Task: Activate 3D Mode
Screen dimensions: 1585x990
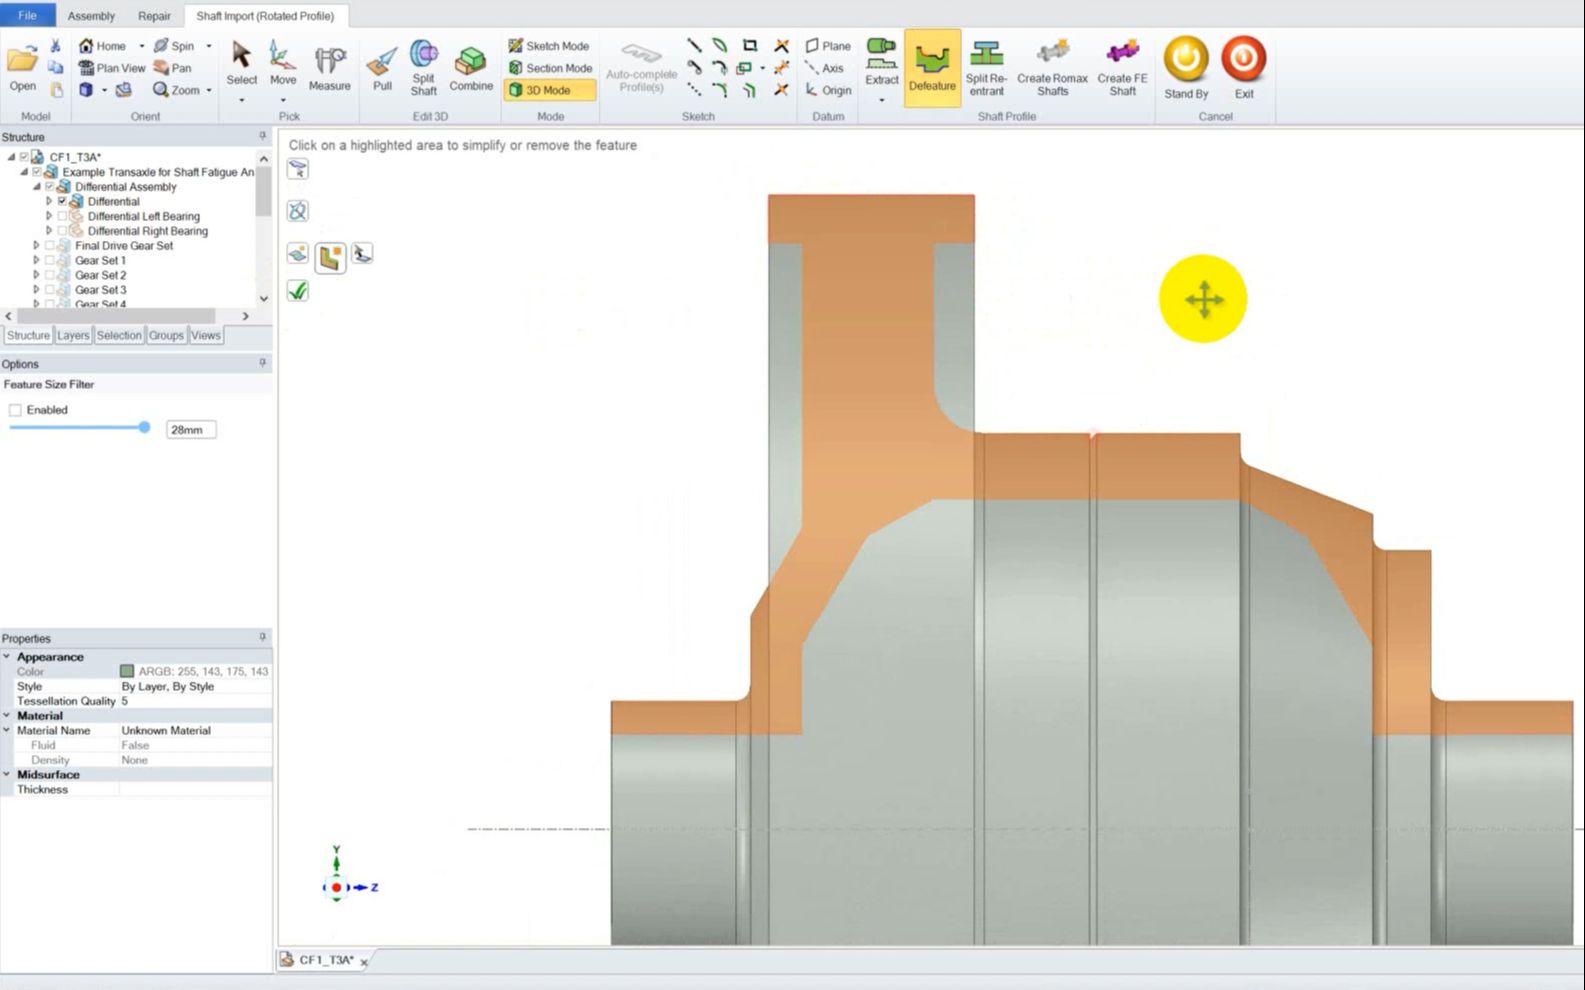Action: click(549, 90)
